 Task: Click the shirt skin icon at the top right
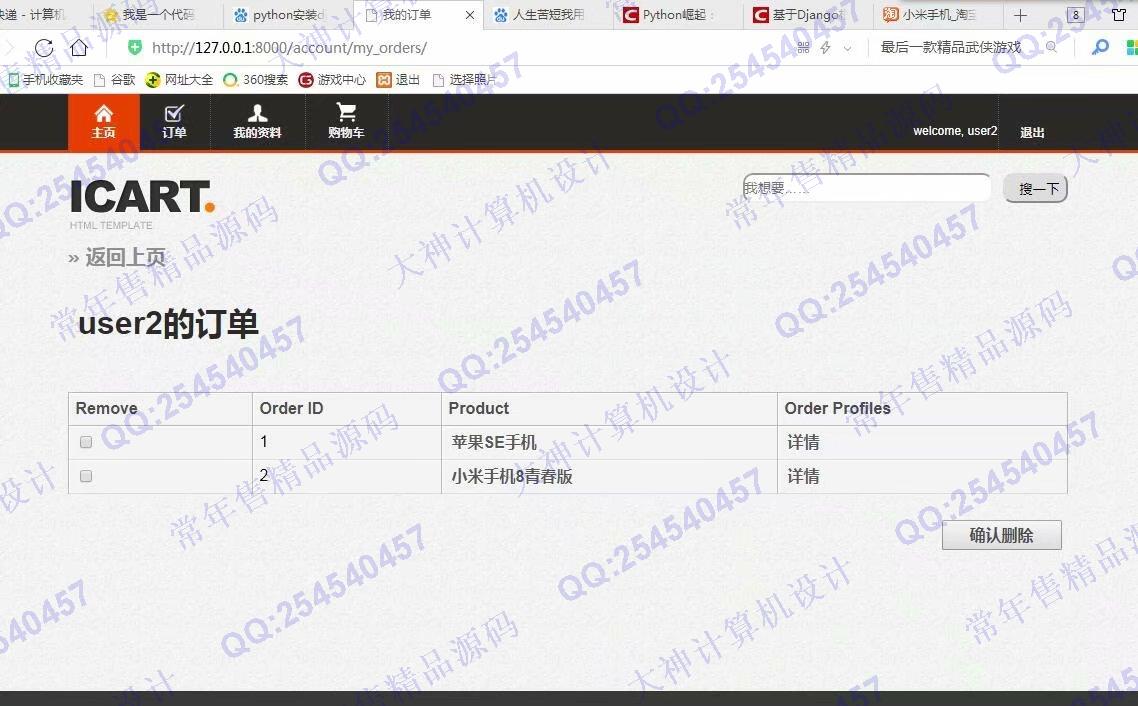pyautogui.click(x=1118, y=15)
